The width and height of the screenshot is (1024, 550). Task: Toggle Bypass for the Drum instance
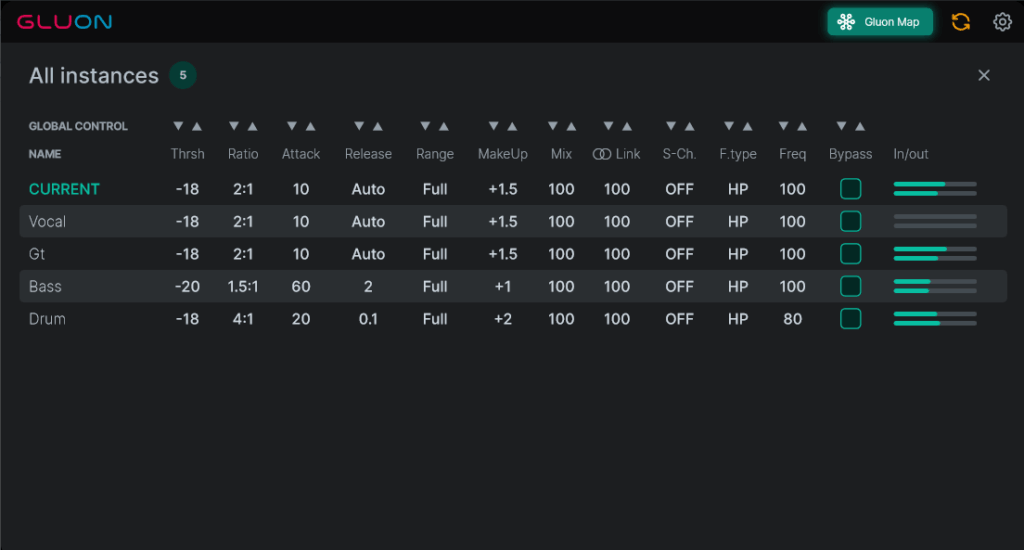(850, 319)
